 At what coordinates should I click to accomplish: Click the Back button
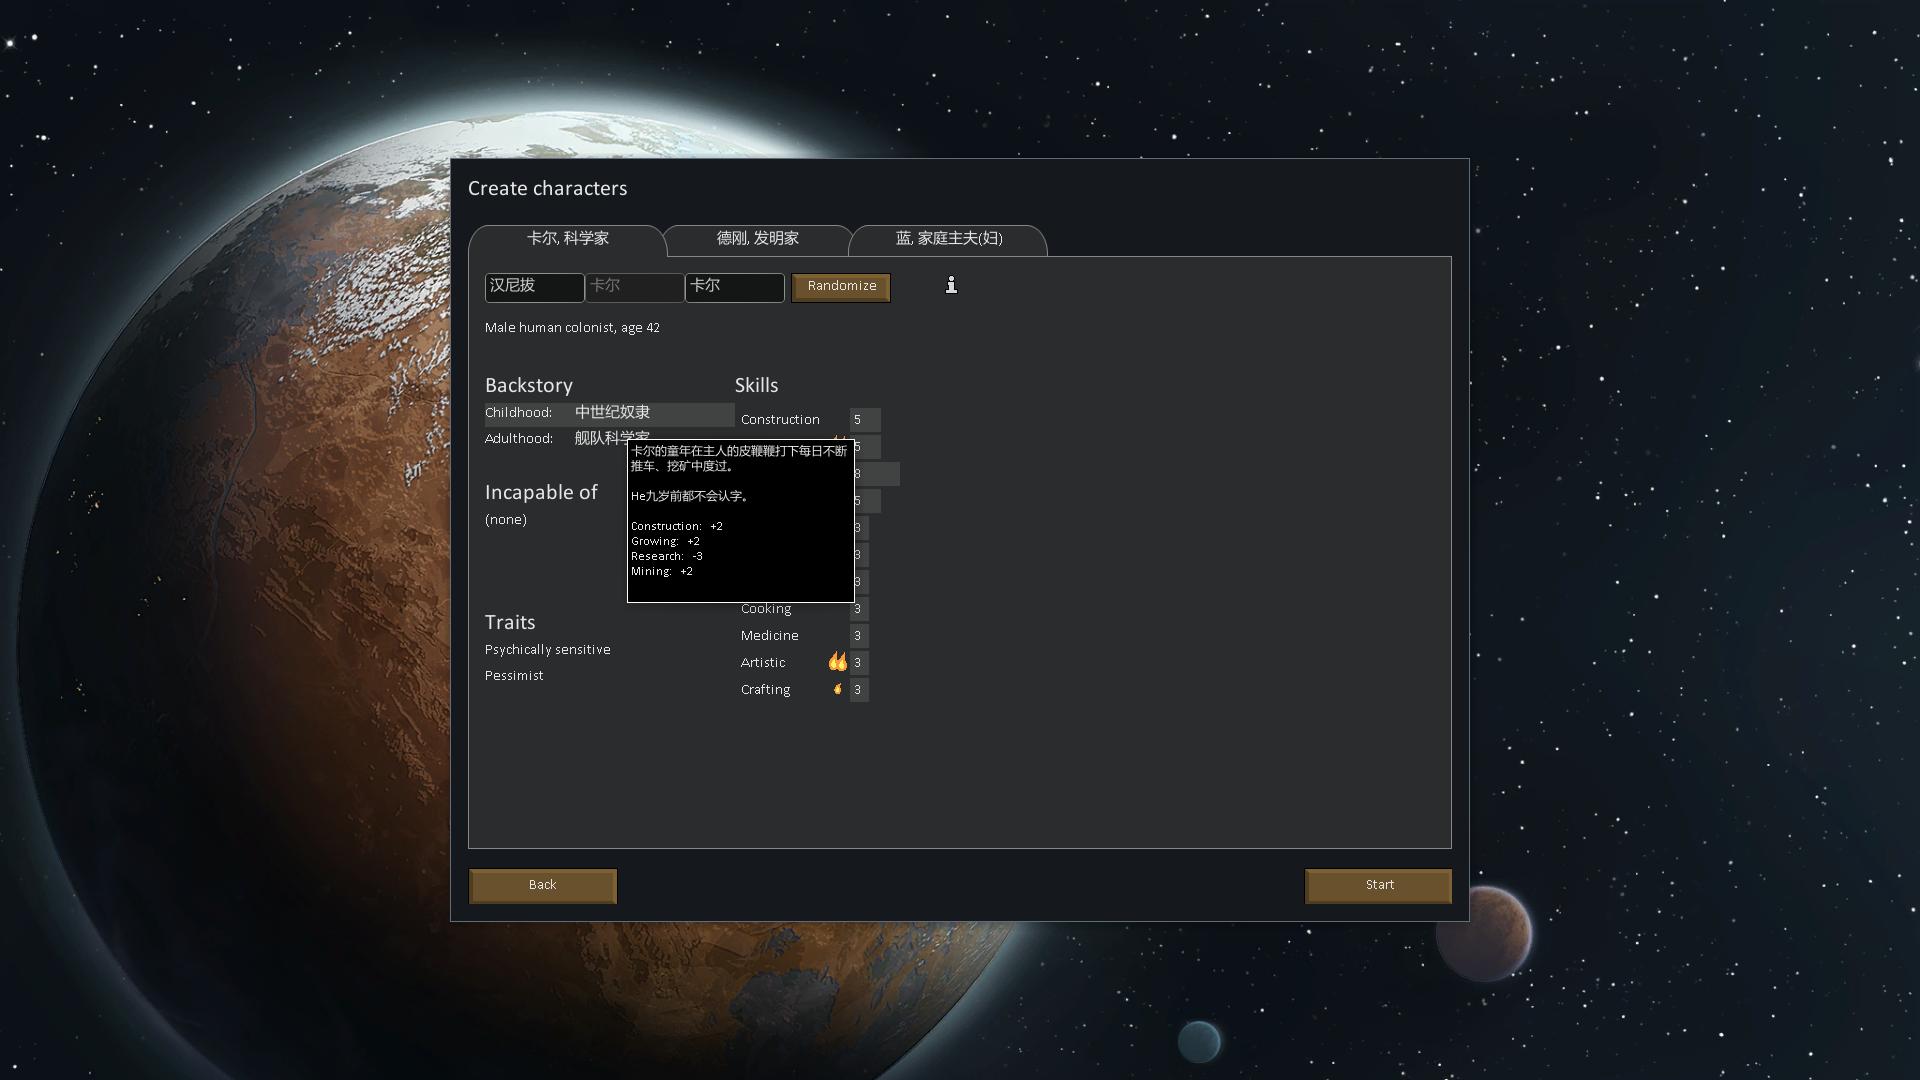click(x=543, y=886)
